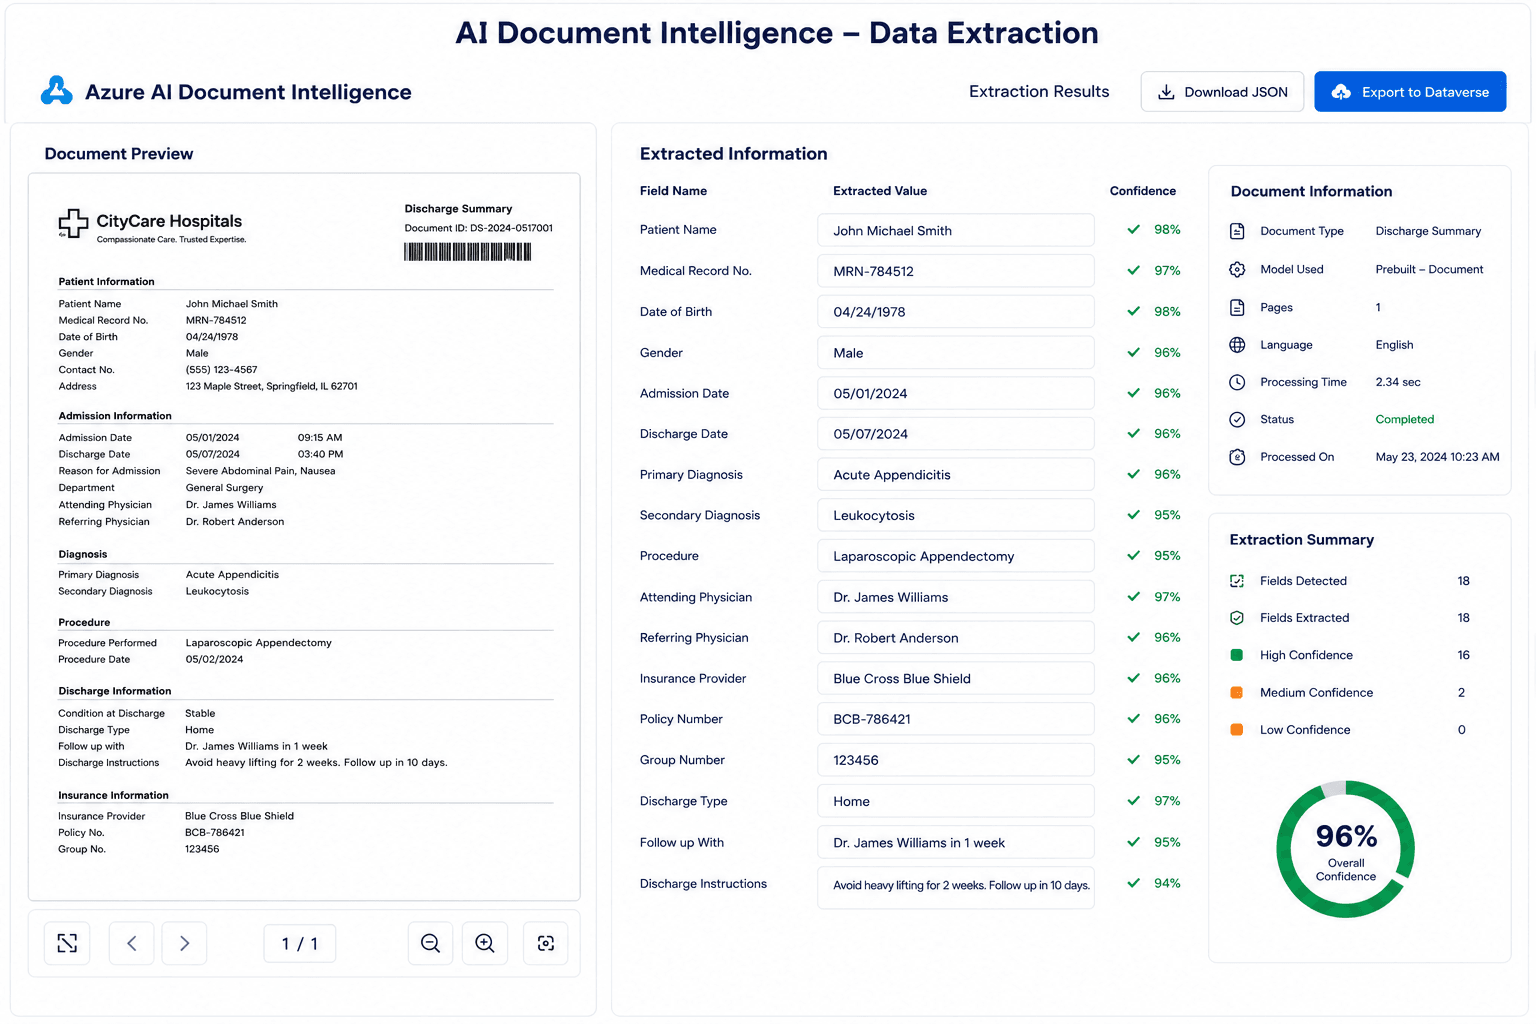Click checkmark beside Patient Name 98%
Image resolution: width=1536 pixels, height=1024 pixels.
(x=1133, y=230)
